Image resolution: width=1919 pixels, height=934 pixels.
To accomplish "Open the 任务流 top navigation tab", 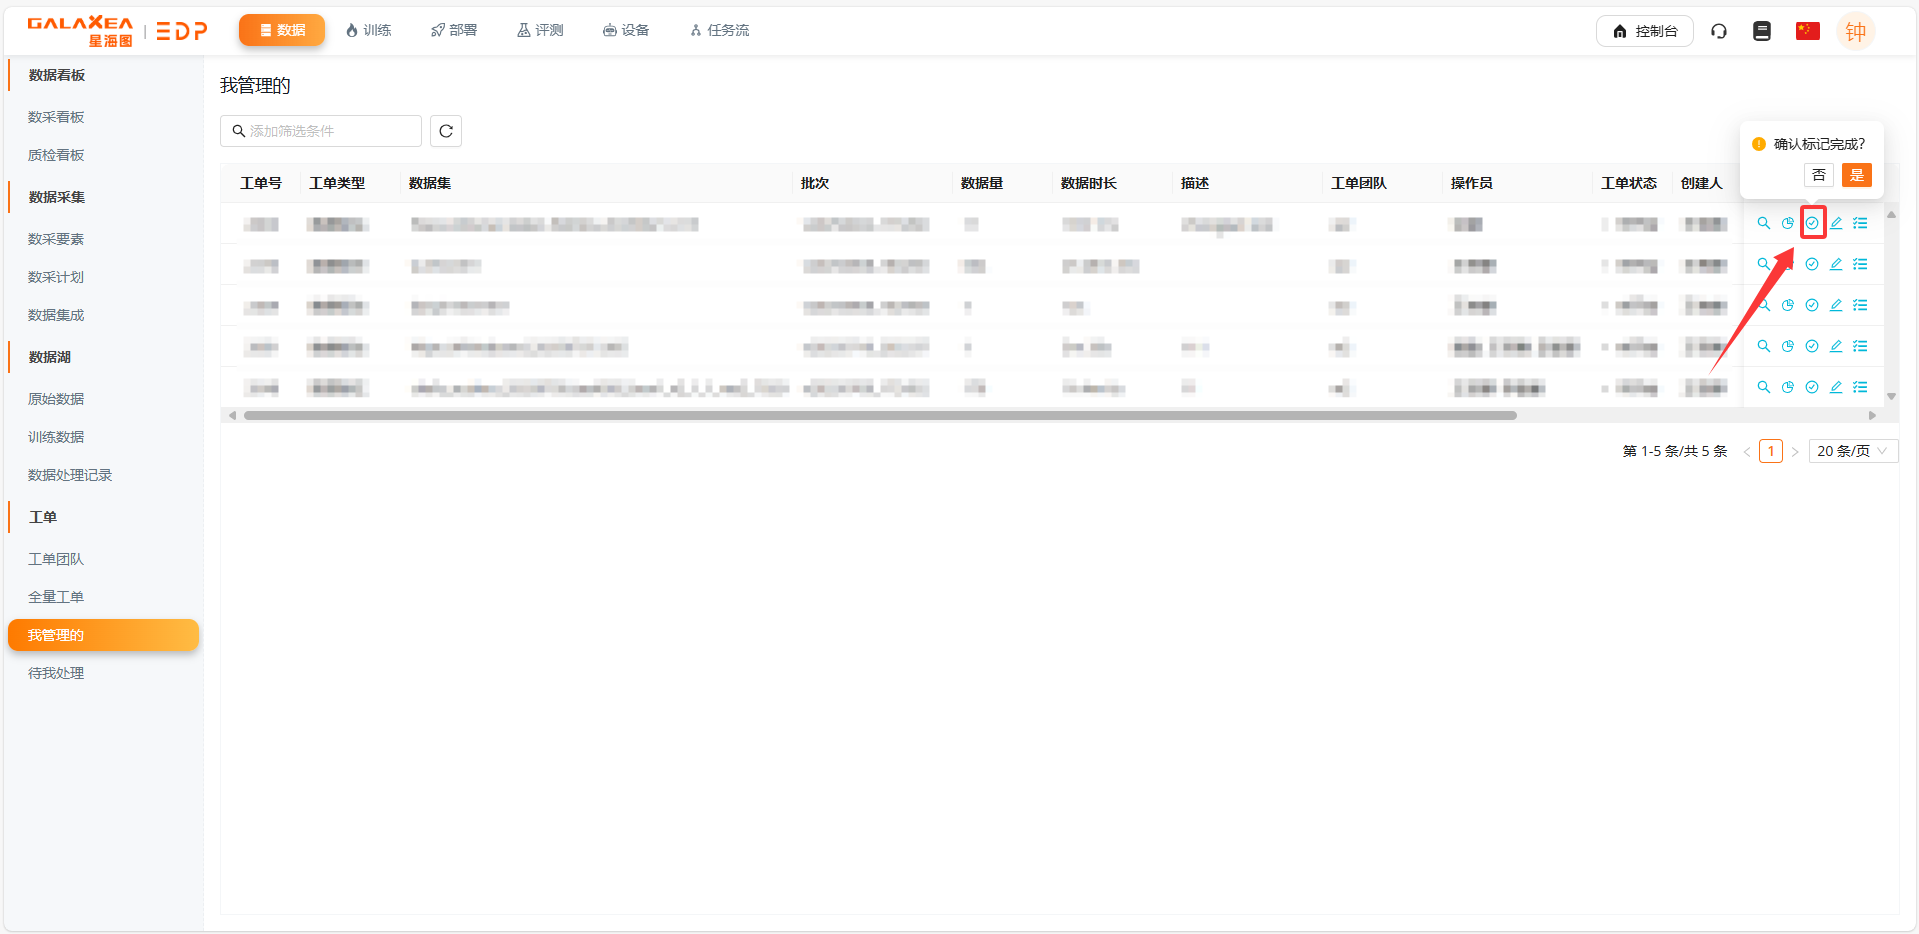I will click(719, 31).
